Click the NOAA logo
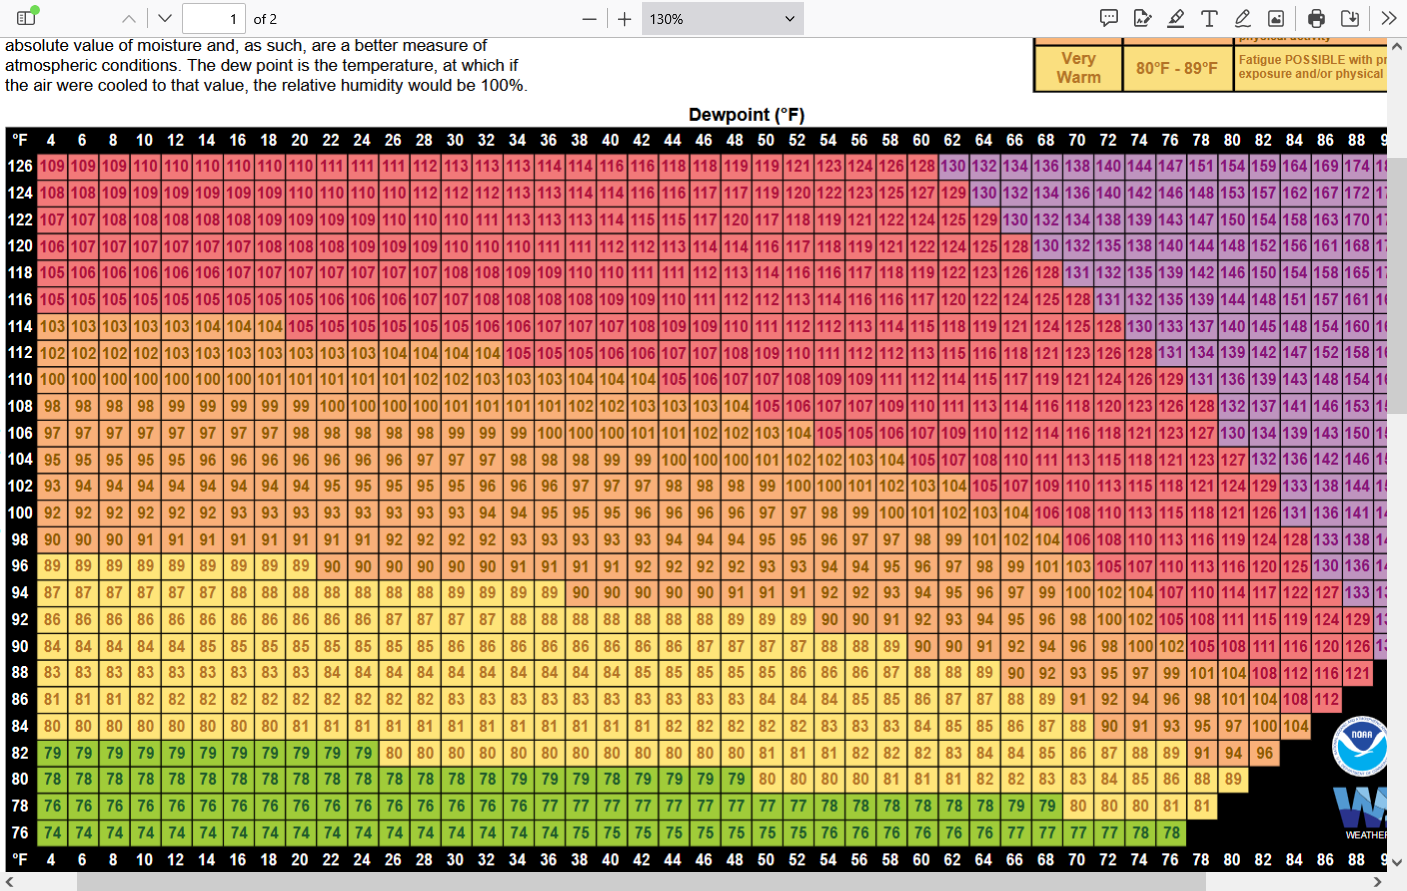The image size is (1407, 891). pyautogui.click(x=1361, y=746)
